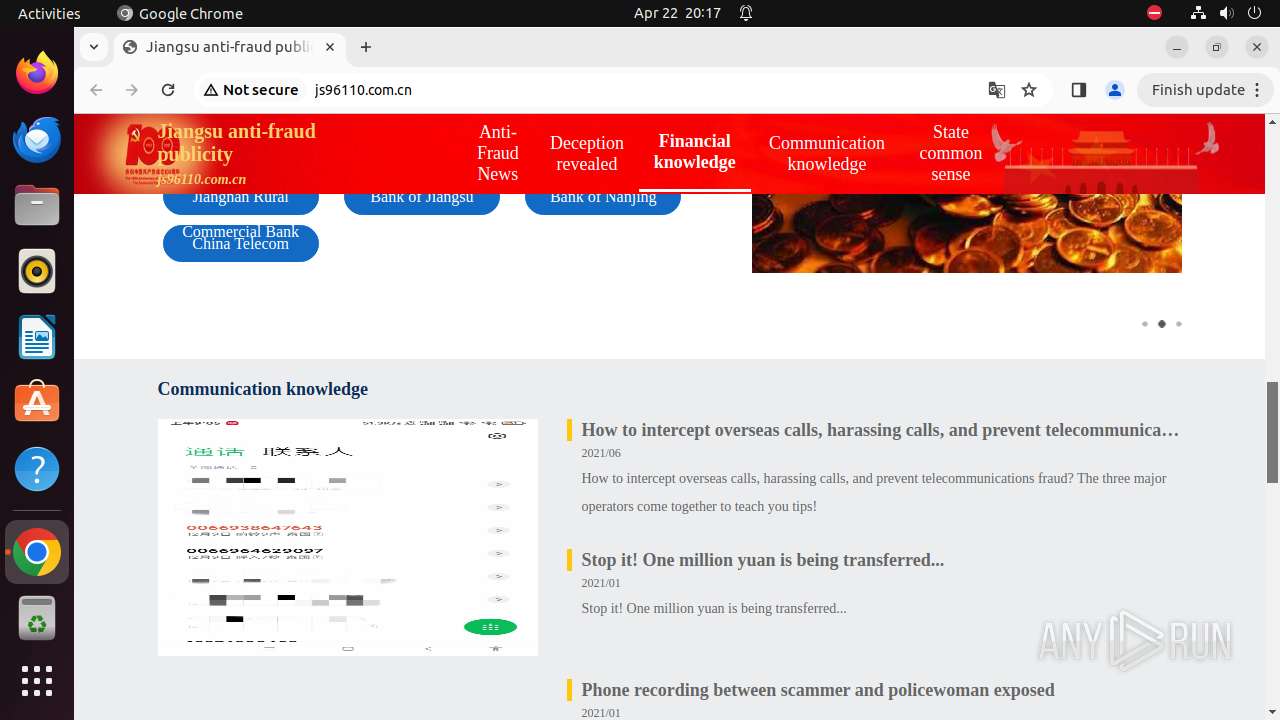Go forward in browser history

click(x=132, y=90)
